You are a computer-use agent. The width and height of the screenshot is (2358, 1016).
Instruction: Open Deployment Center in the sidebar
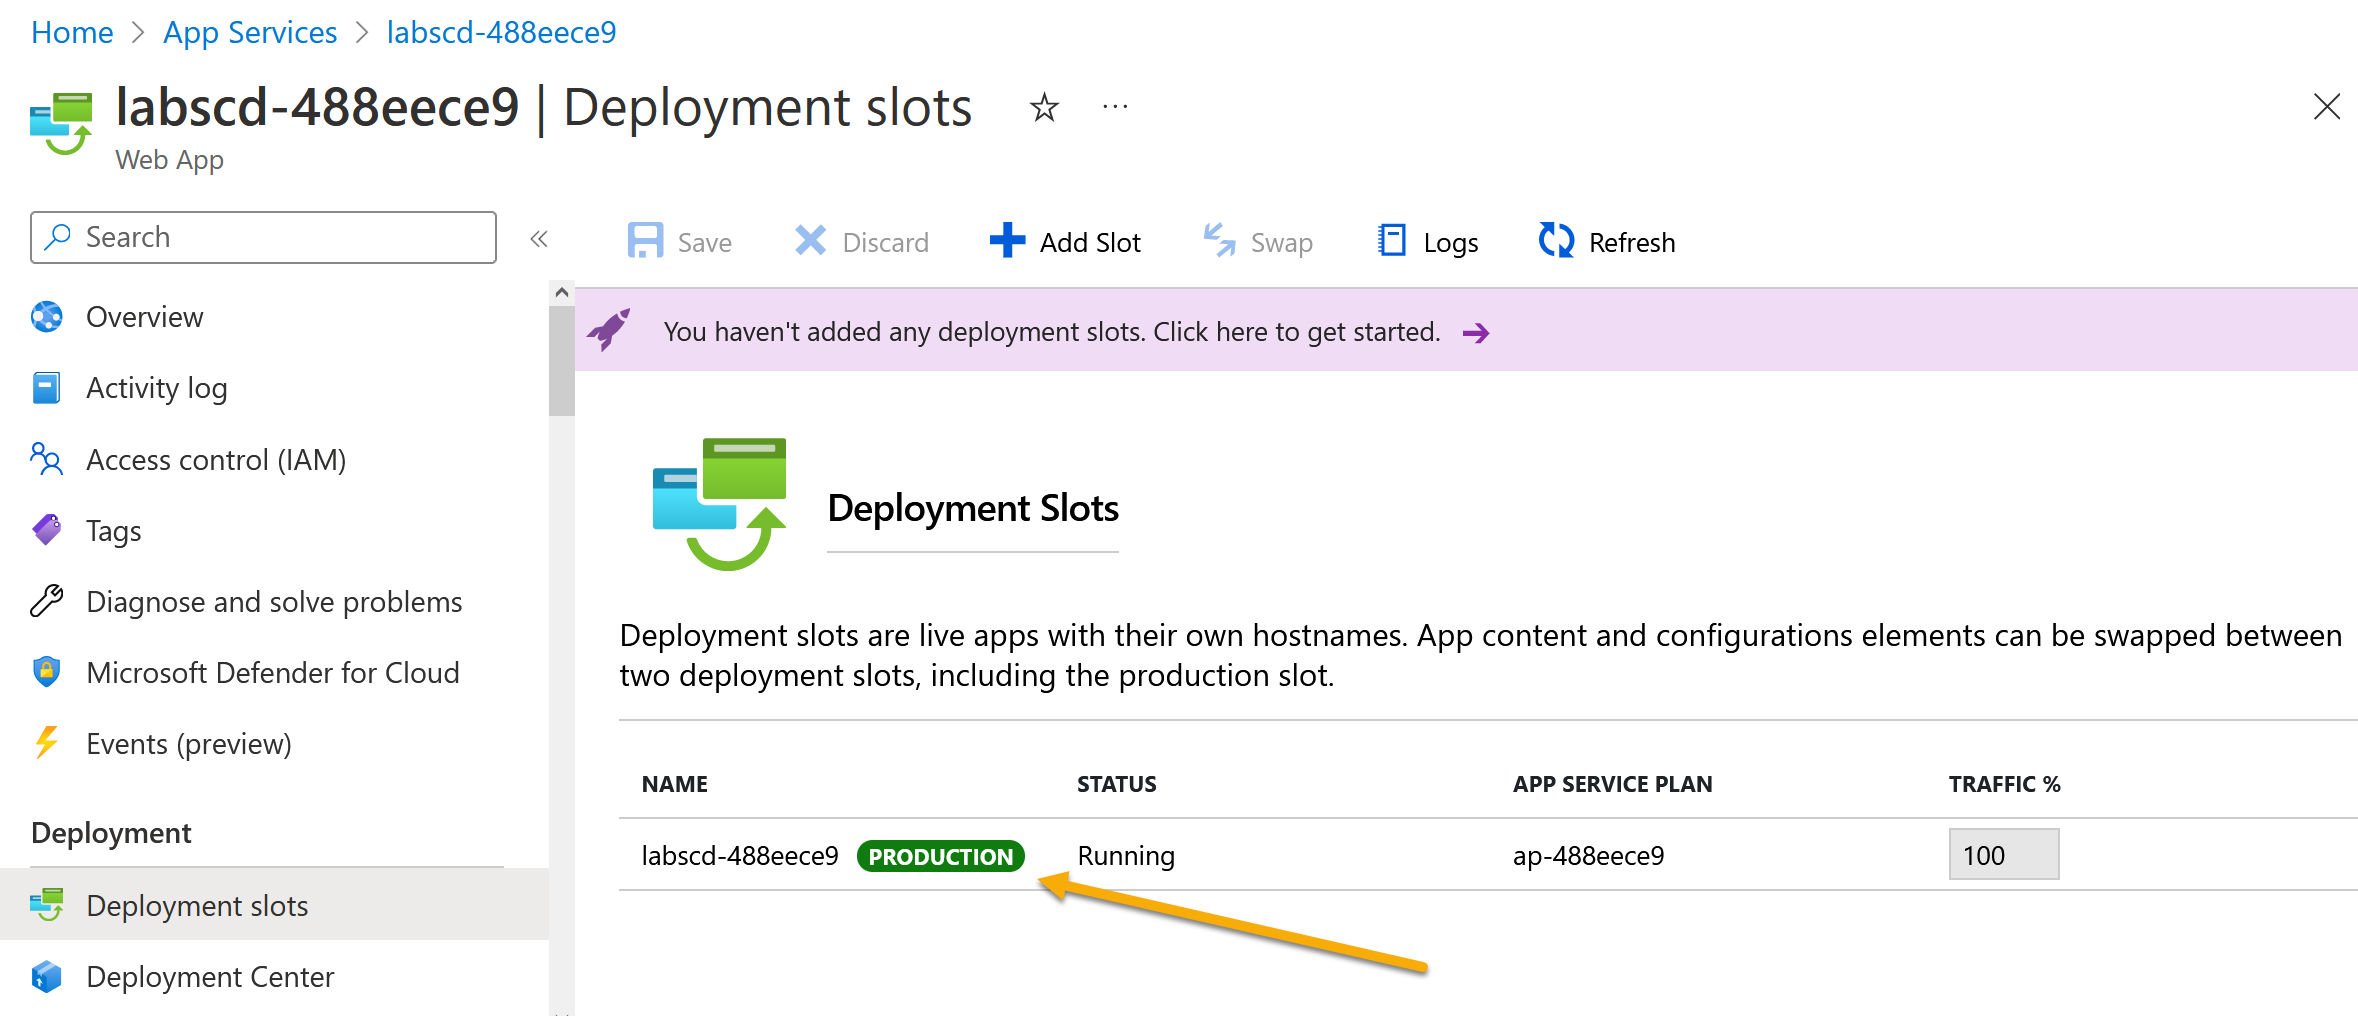click(210, 977)
